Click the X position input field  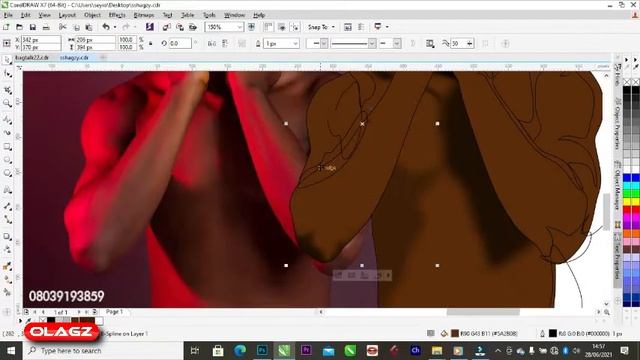[40, 40]
